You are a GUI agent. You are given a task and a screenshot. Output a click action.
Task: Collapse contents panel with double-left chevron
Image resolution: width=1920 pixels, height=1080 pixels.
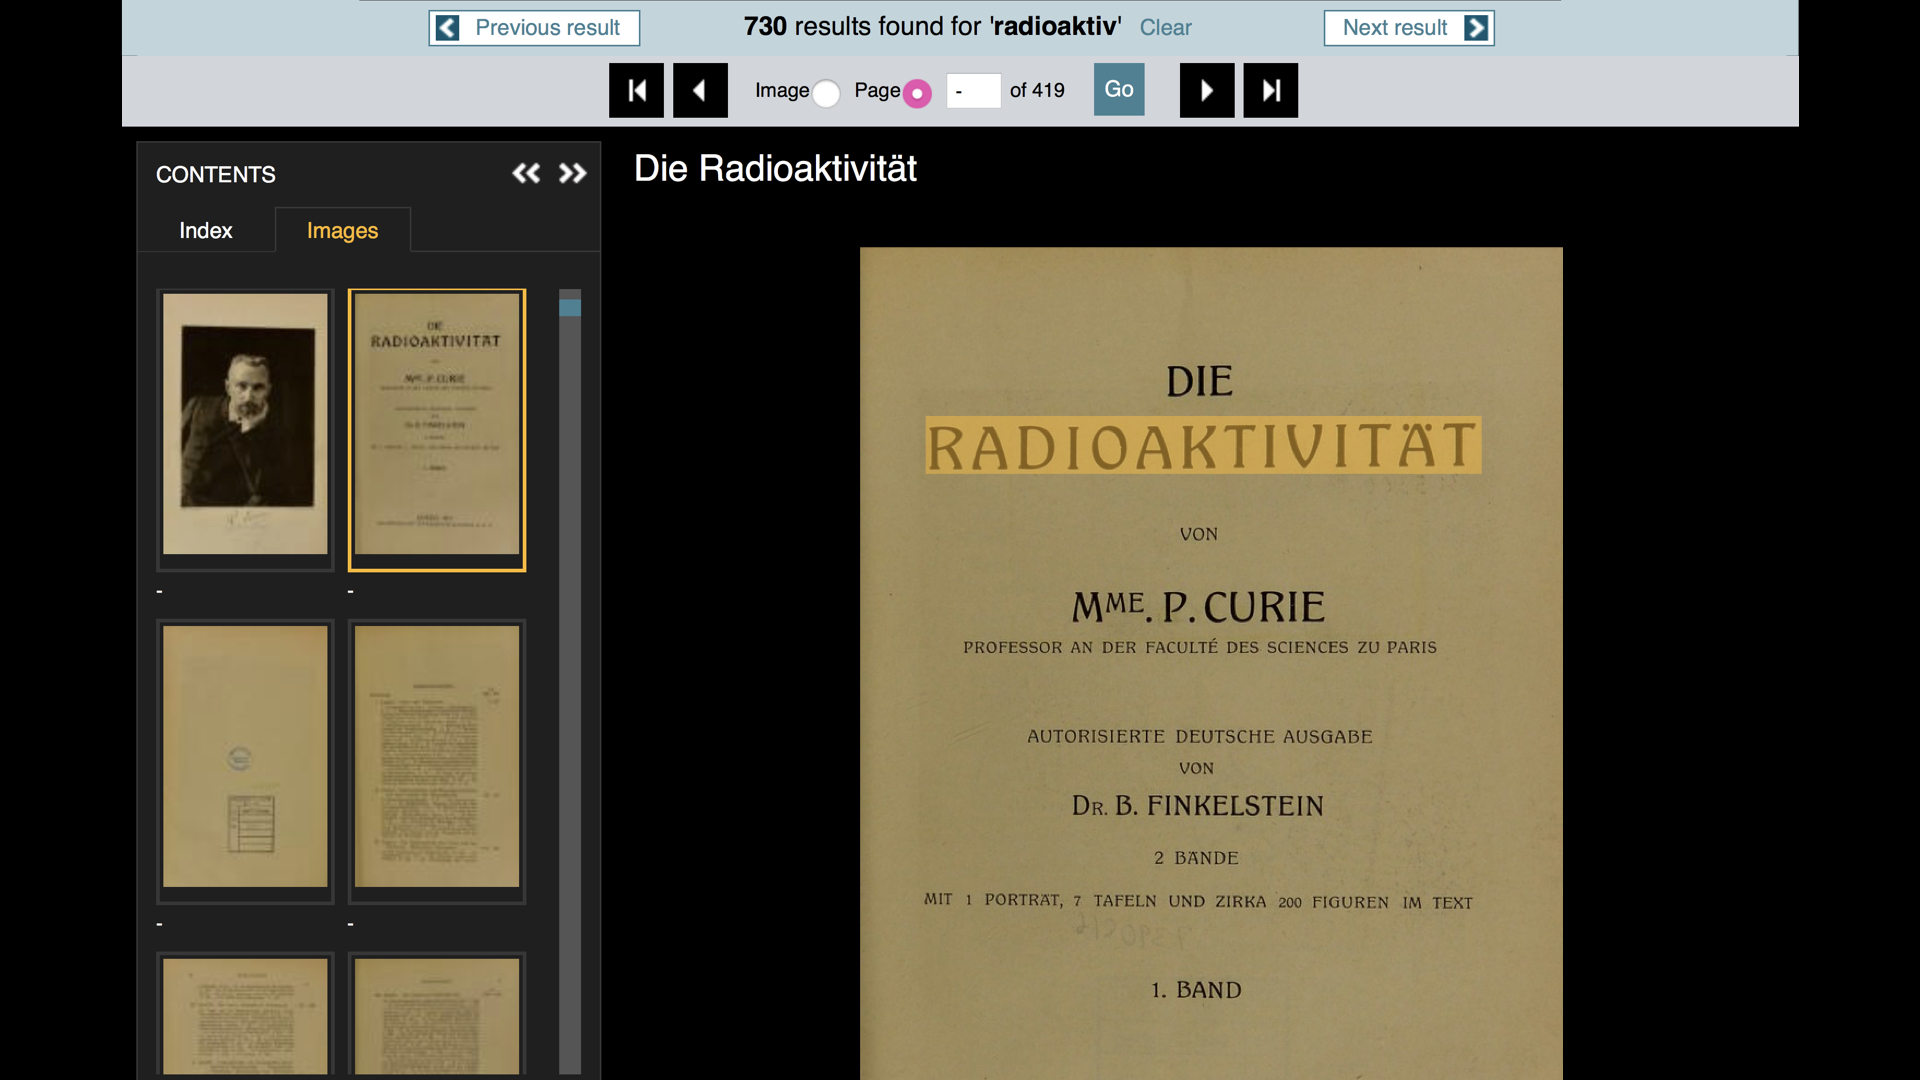[526, 174]
